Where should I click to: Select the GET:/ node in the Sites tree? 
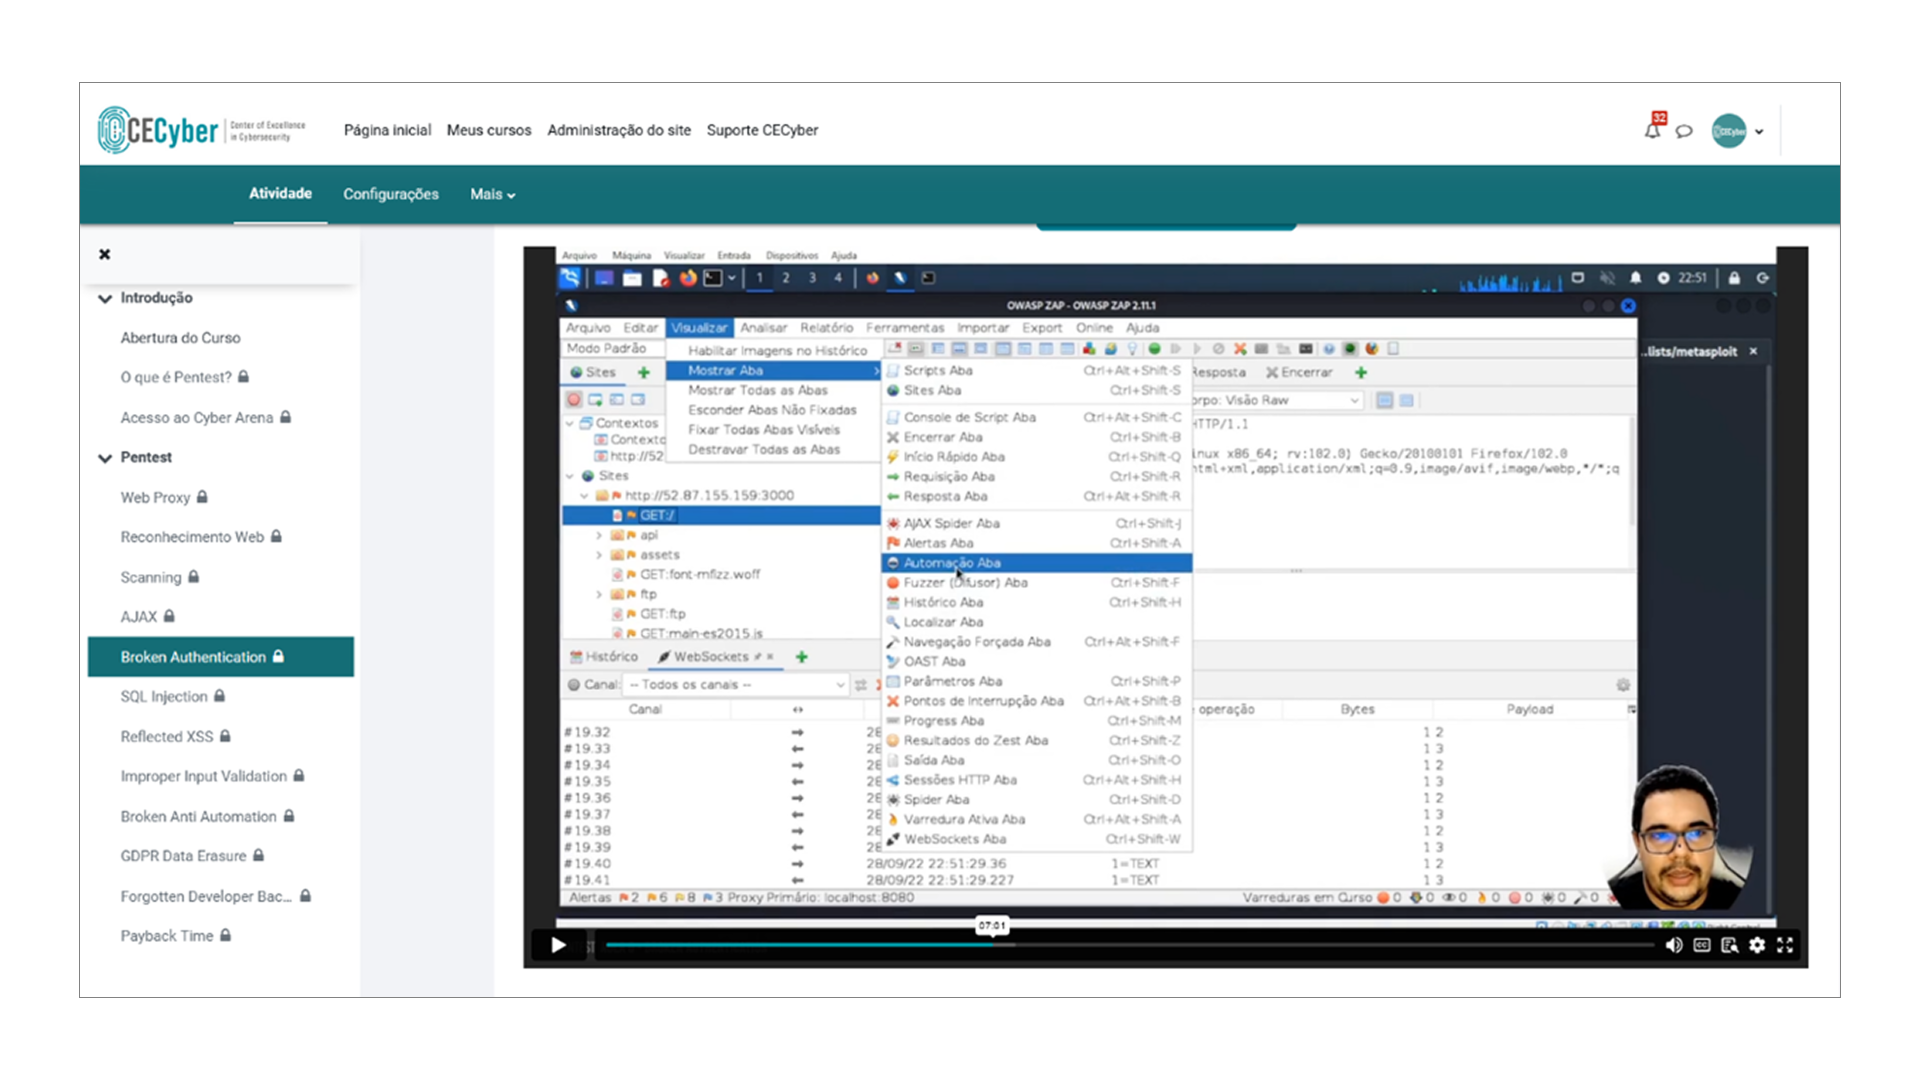tap(721, 515)
